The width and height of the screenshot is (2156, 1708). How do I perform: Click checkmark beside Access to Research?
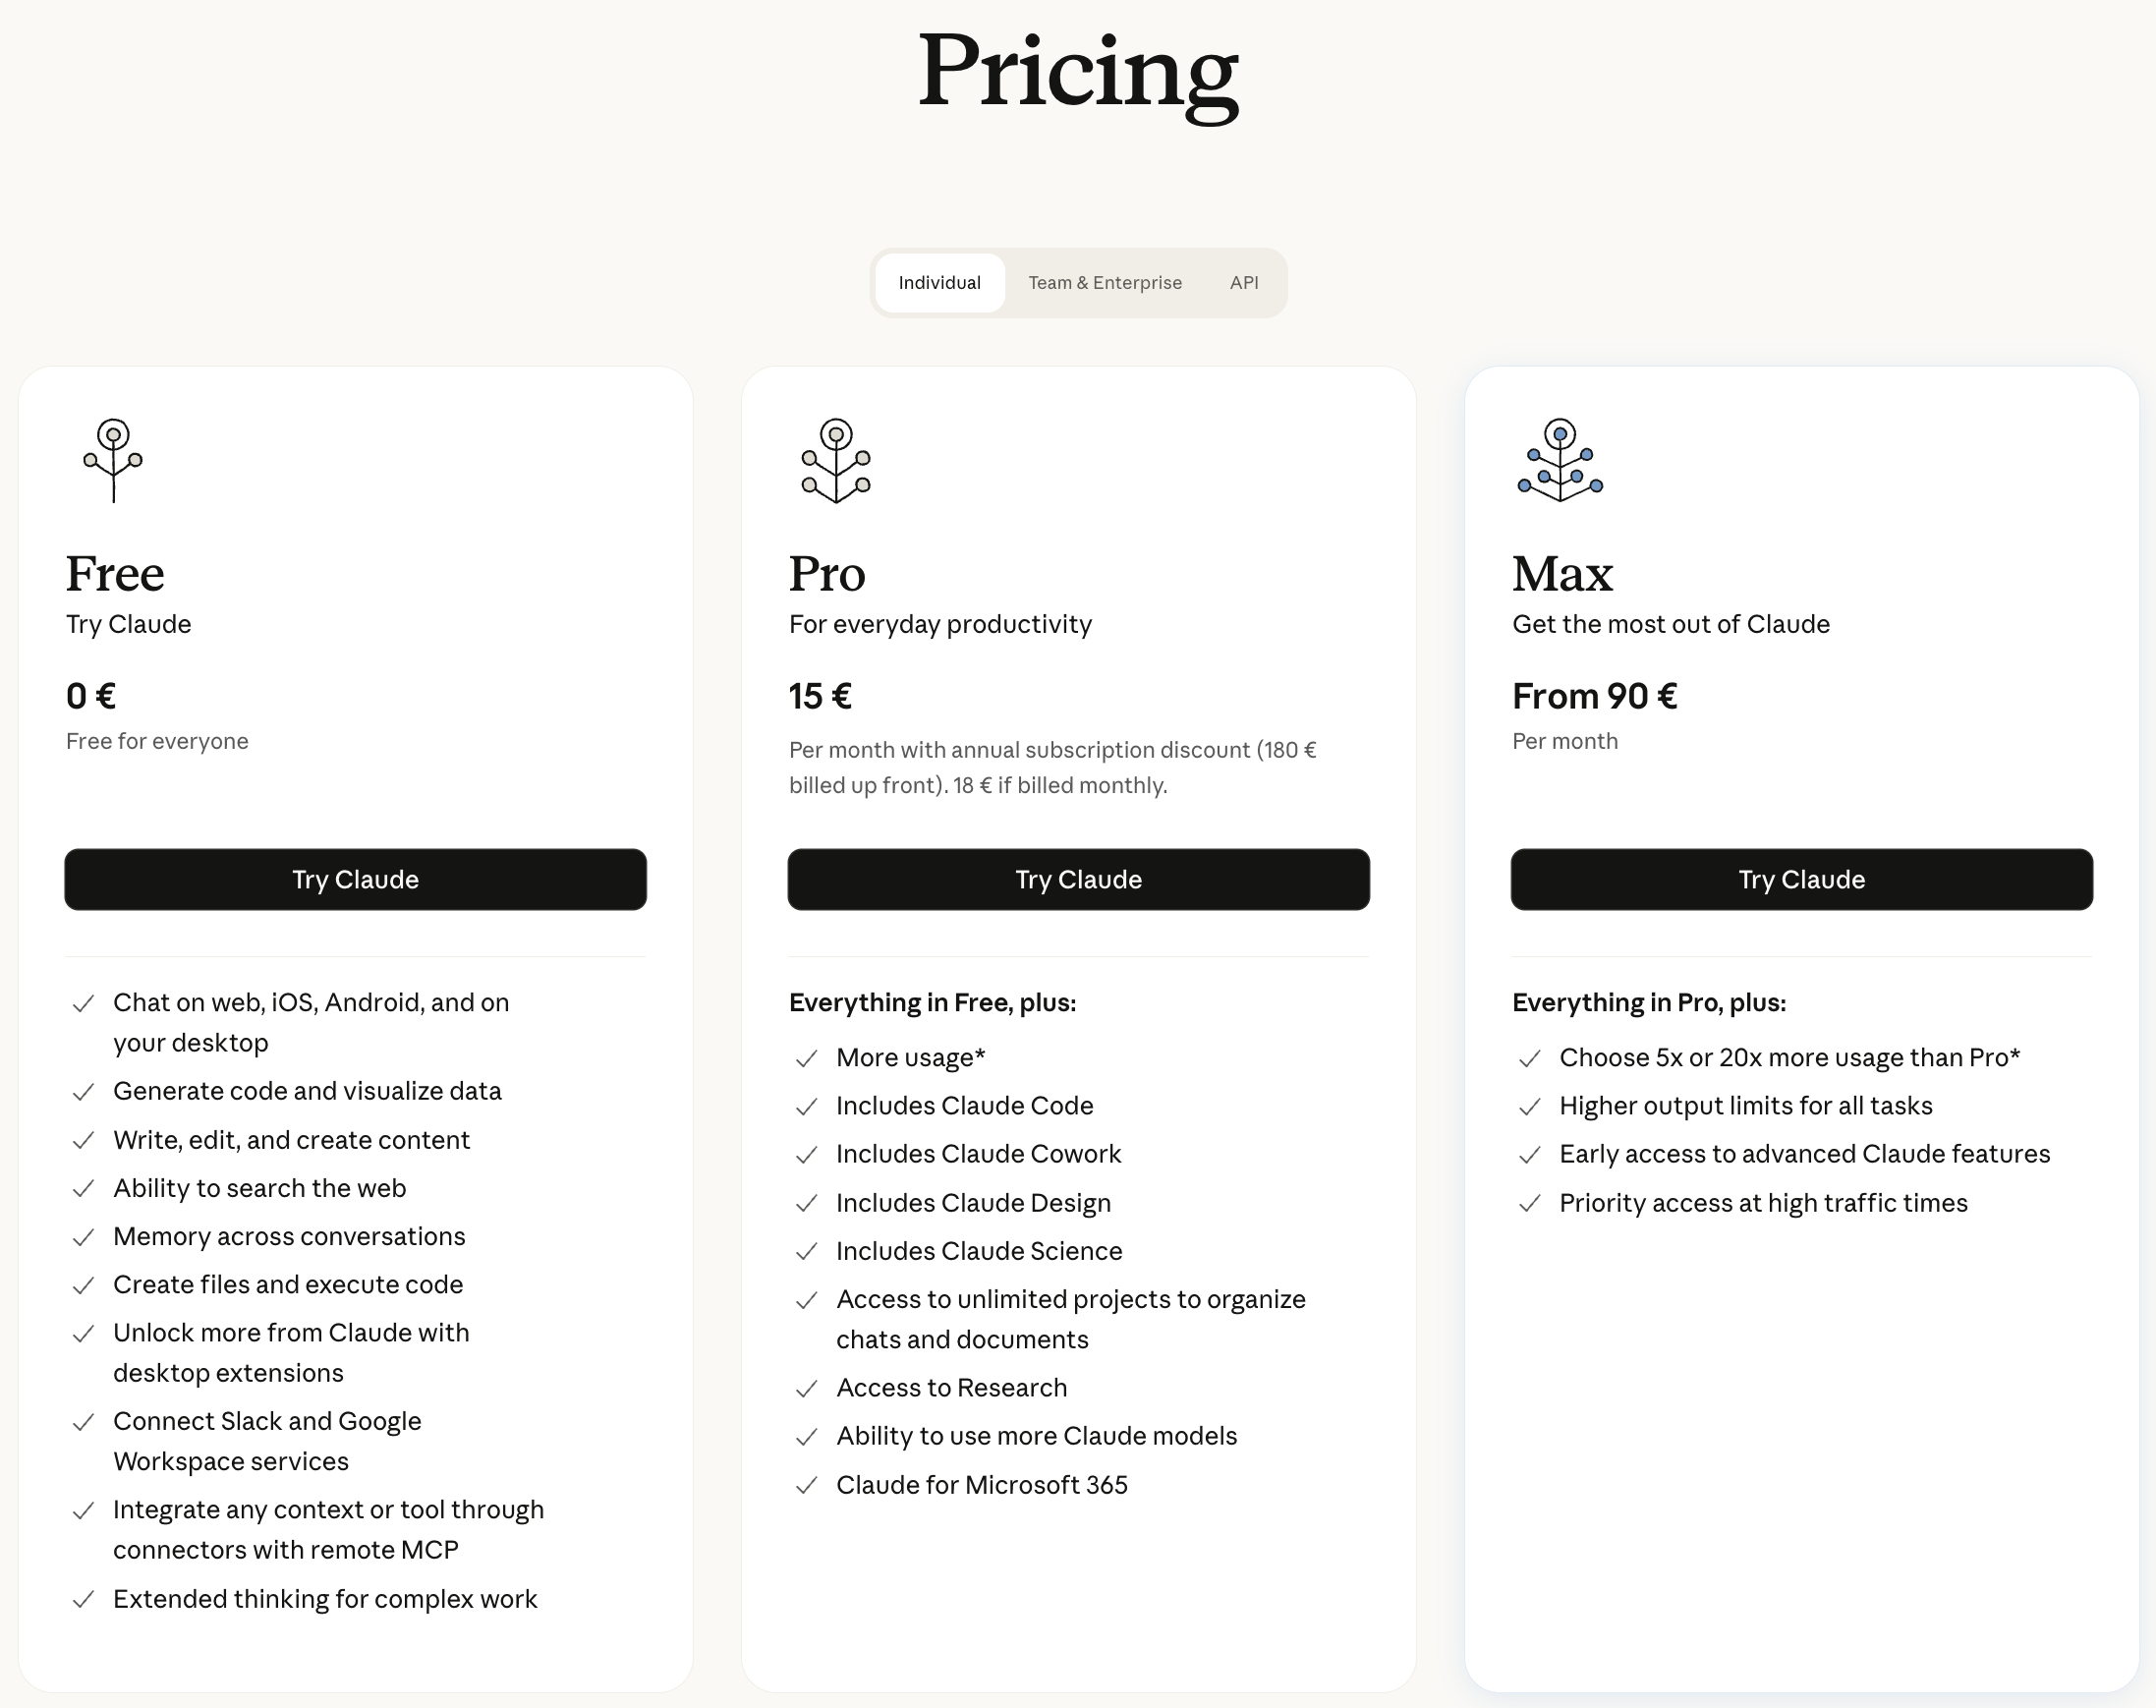click(806, 1389)
